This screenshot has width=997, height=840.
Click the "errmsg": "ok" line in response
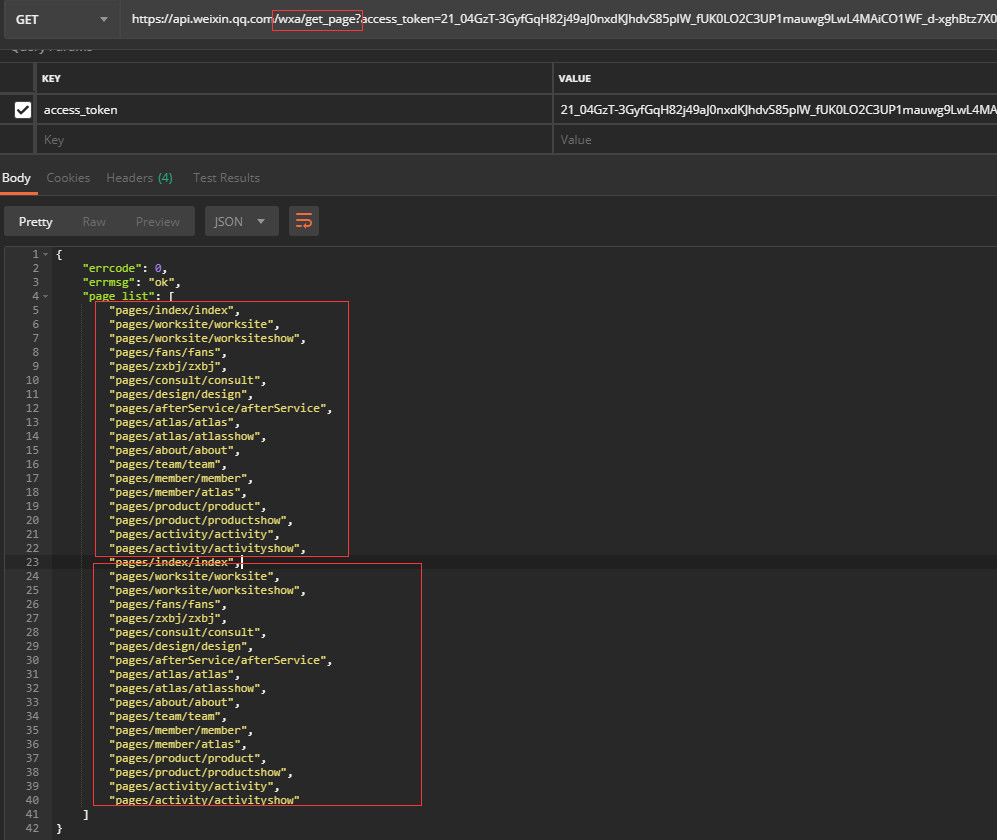[131, 283]
